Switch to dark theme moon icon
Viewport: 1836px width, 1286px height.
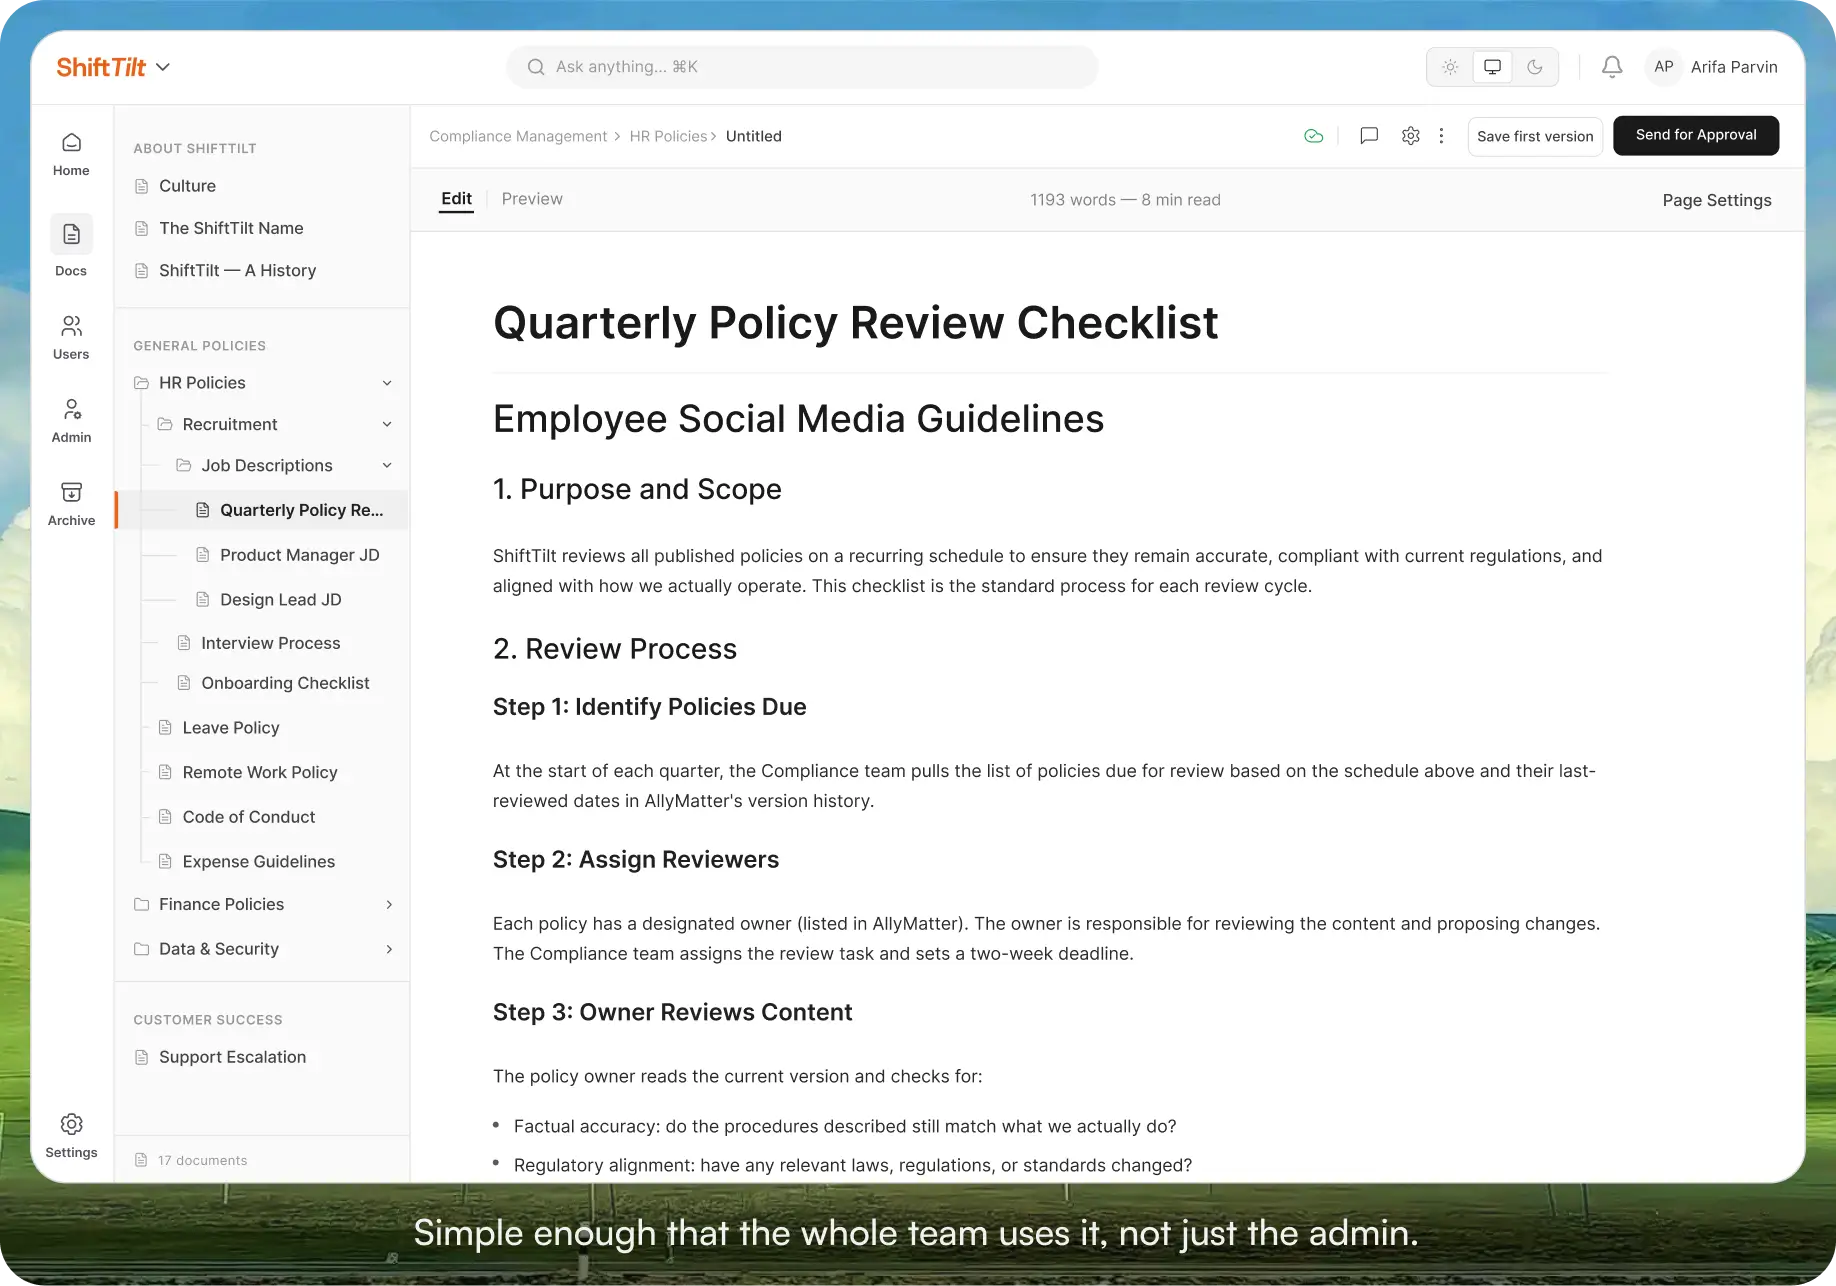pyautogui.click(x=1535, y=67)
